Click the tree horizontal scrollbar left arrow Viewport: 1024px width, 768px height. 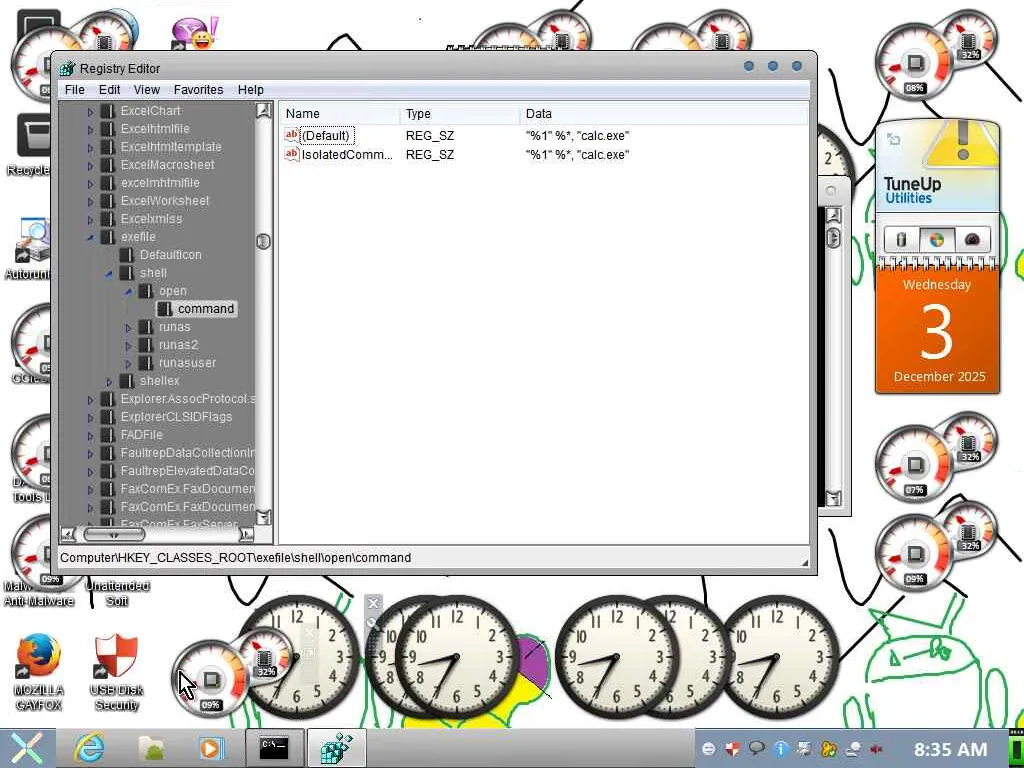[68, 535]
